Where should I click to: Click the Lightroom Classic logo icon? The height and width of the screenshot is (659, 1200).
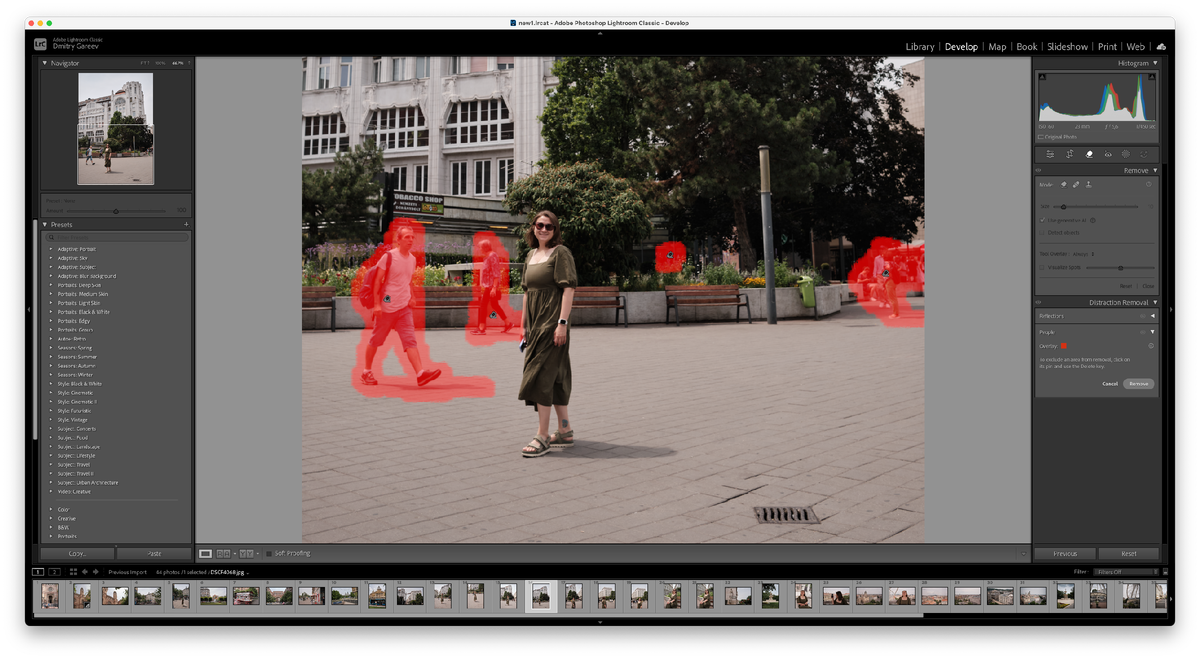click(x=40, y=44)
